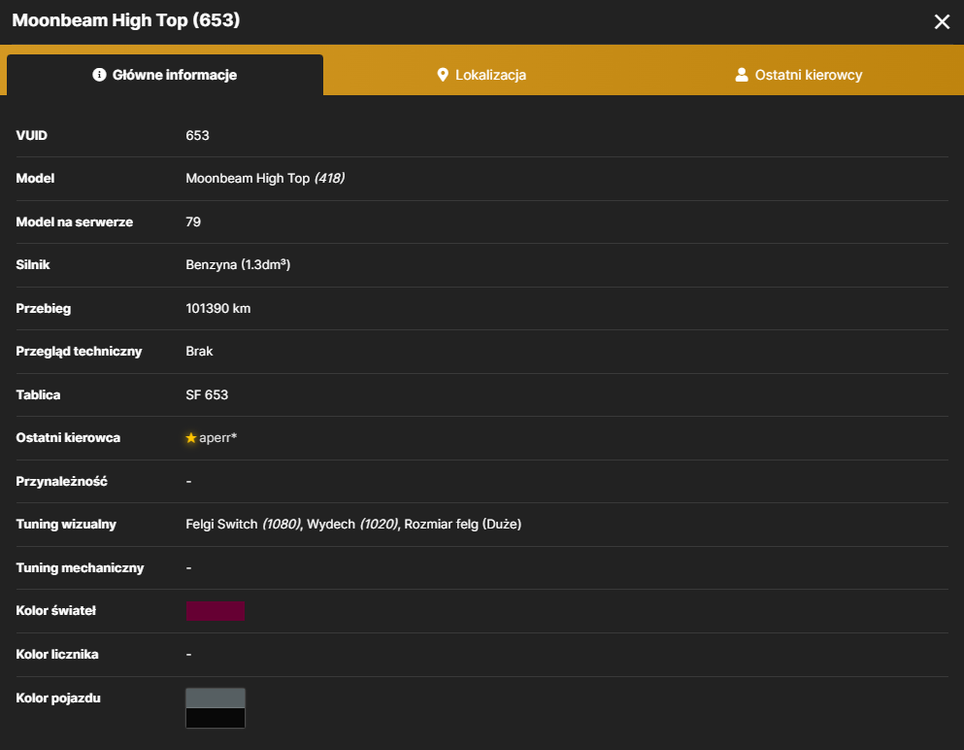The width and height of the screenshot is (964, 750).
Task: Click the VUID label
Action: (31, 135)
